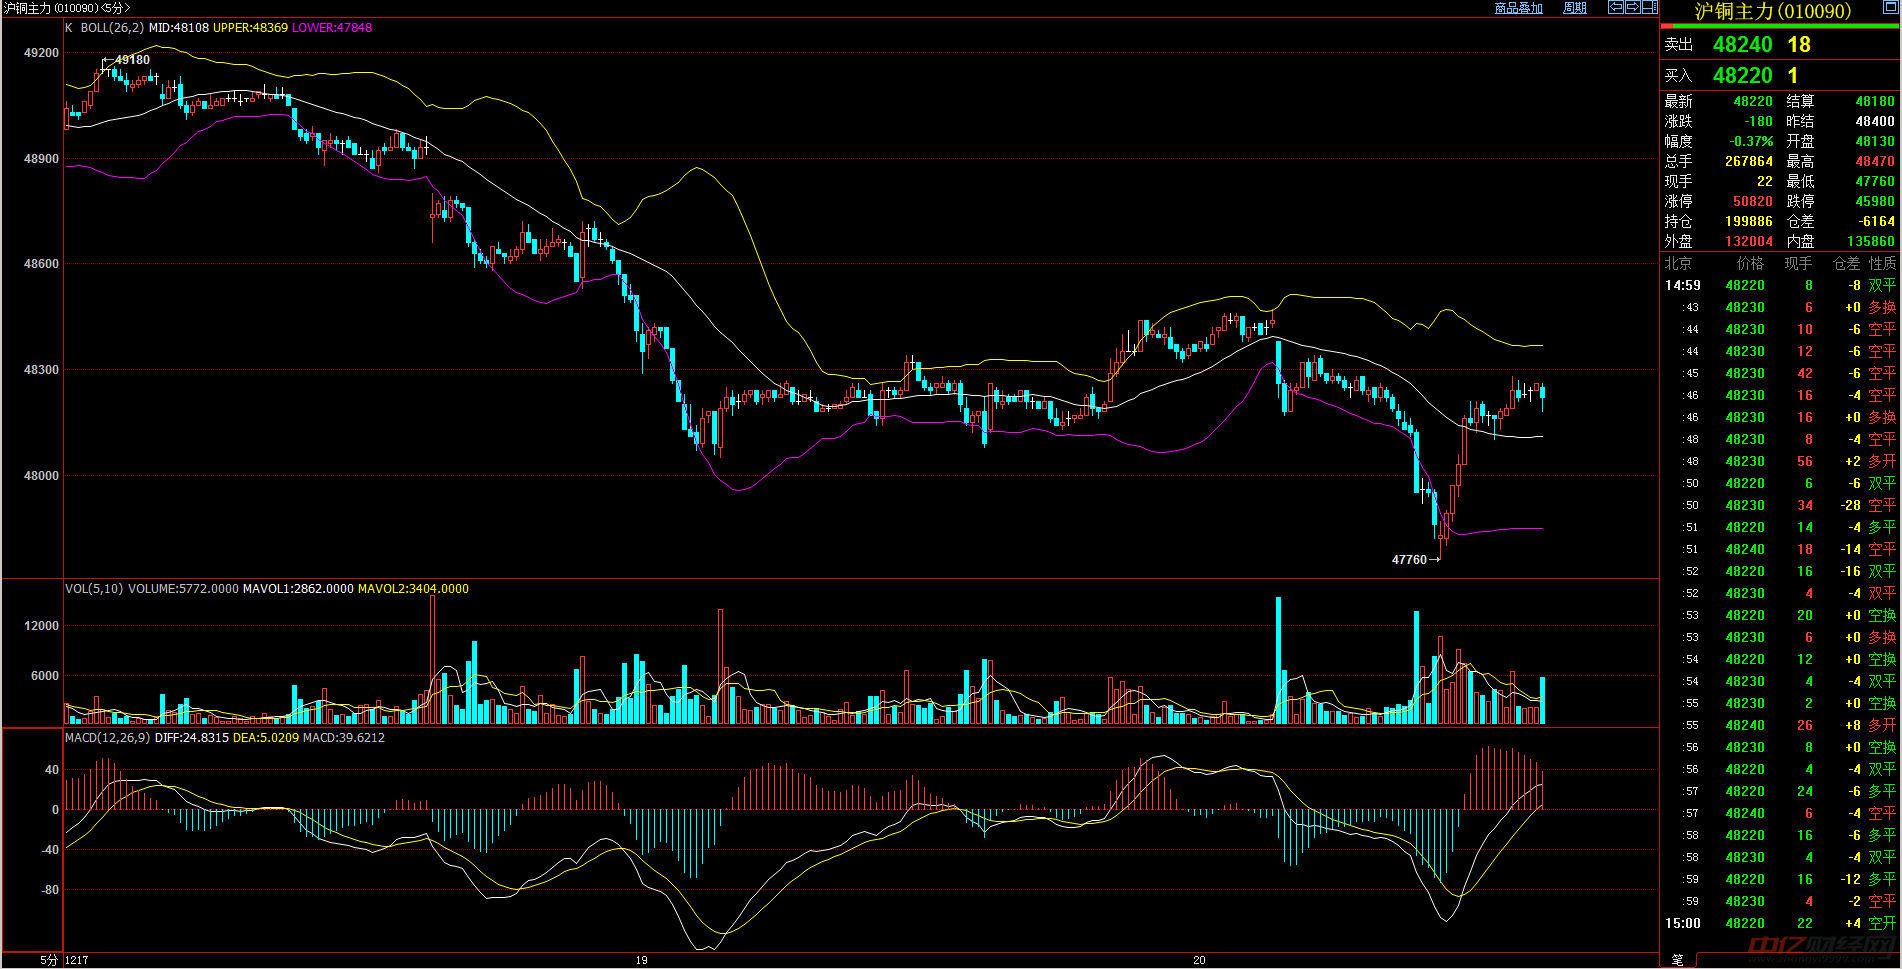
Task: Click the 沪铜主力 (010090) panel title
Action: click(1772, 11)
